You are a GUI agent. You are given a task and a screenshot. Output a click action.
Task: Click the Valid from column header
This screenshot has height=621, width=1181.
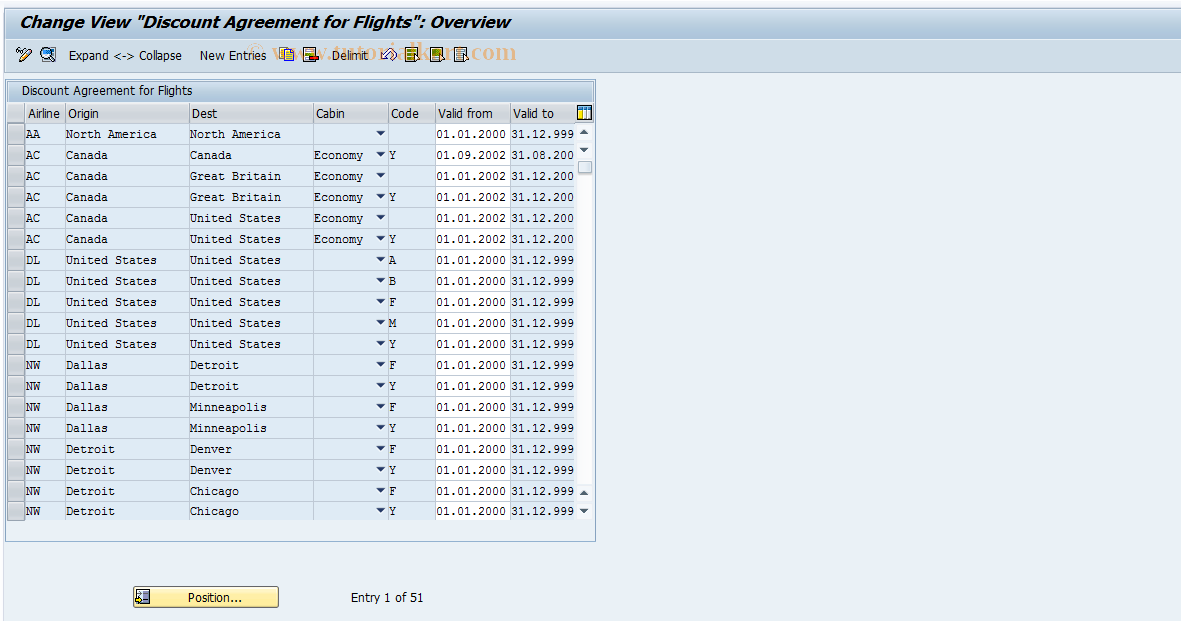coord(472,113)
